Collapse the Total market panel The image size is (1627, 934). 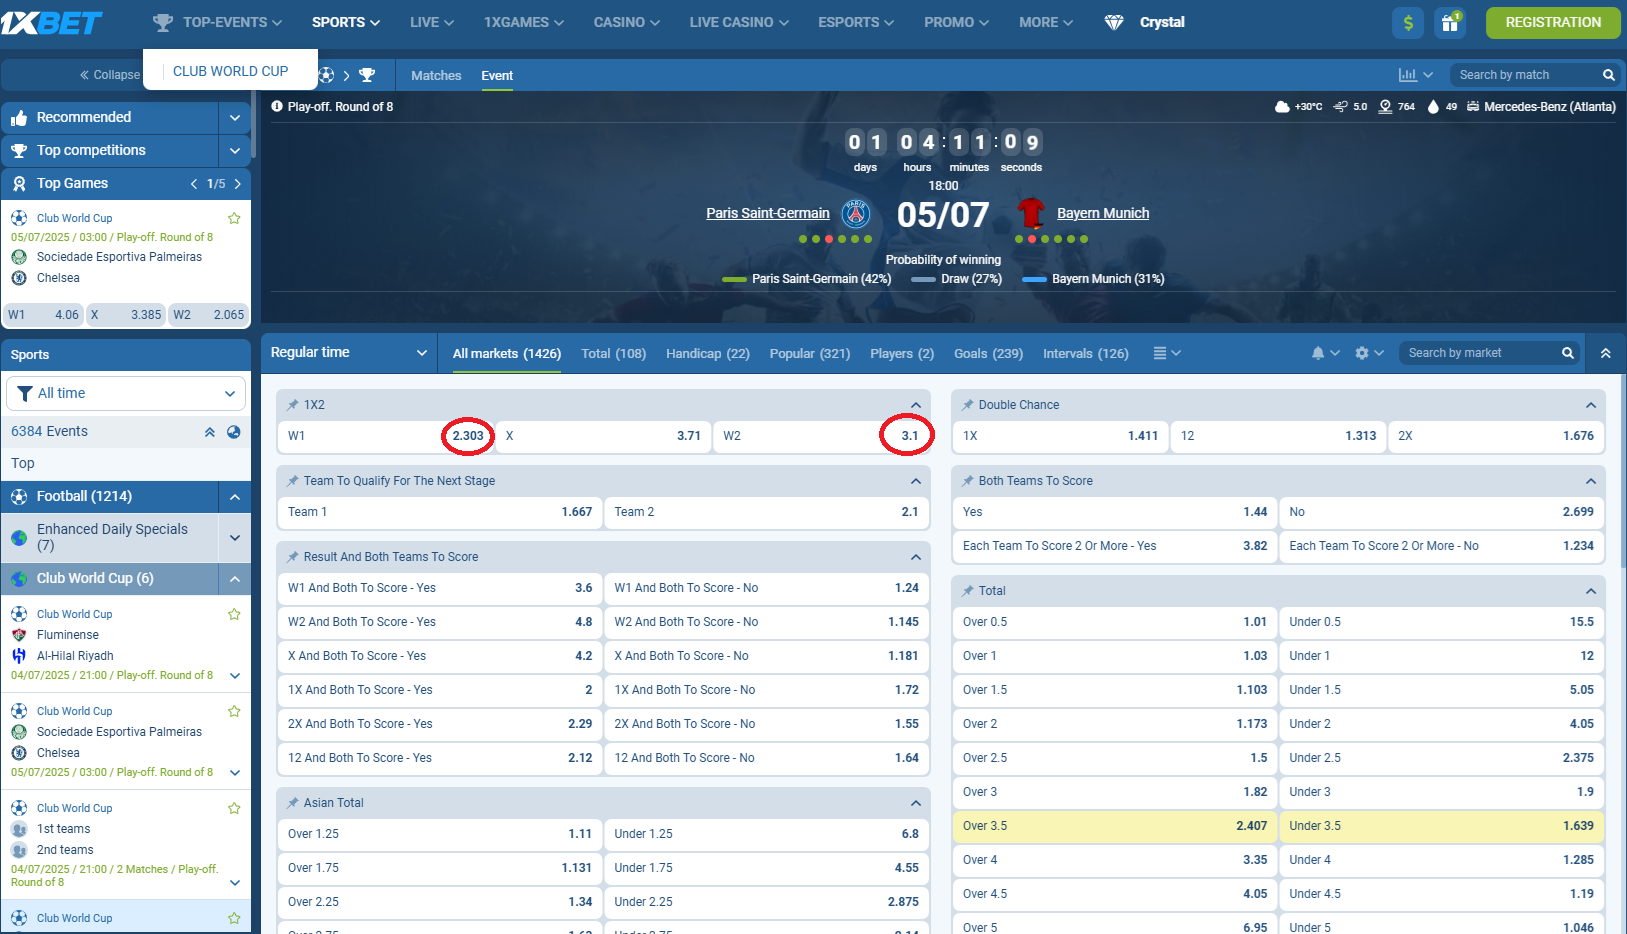tap(1590, 591)
